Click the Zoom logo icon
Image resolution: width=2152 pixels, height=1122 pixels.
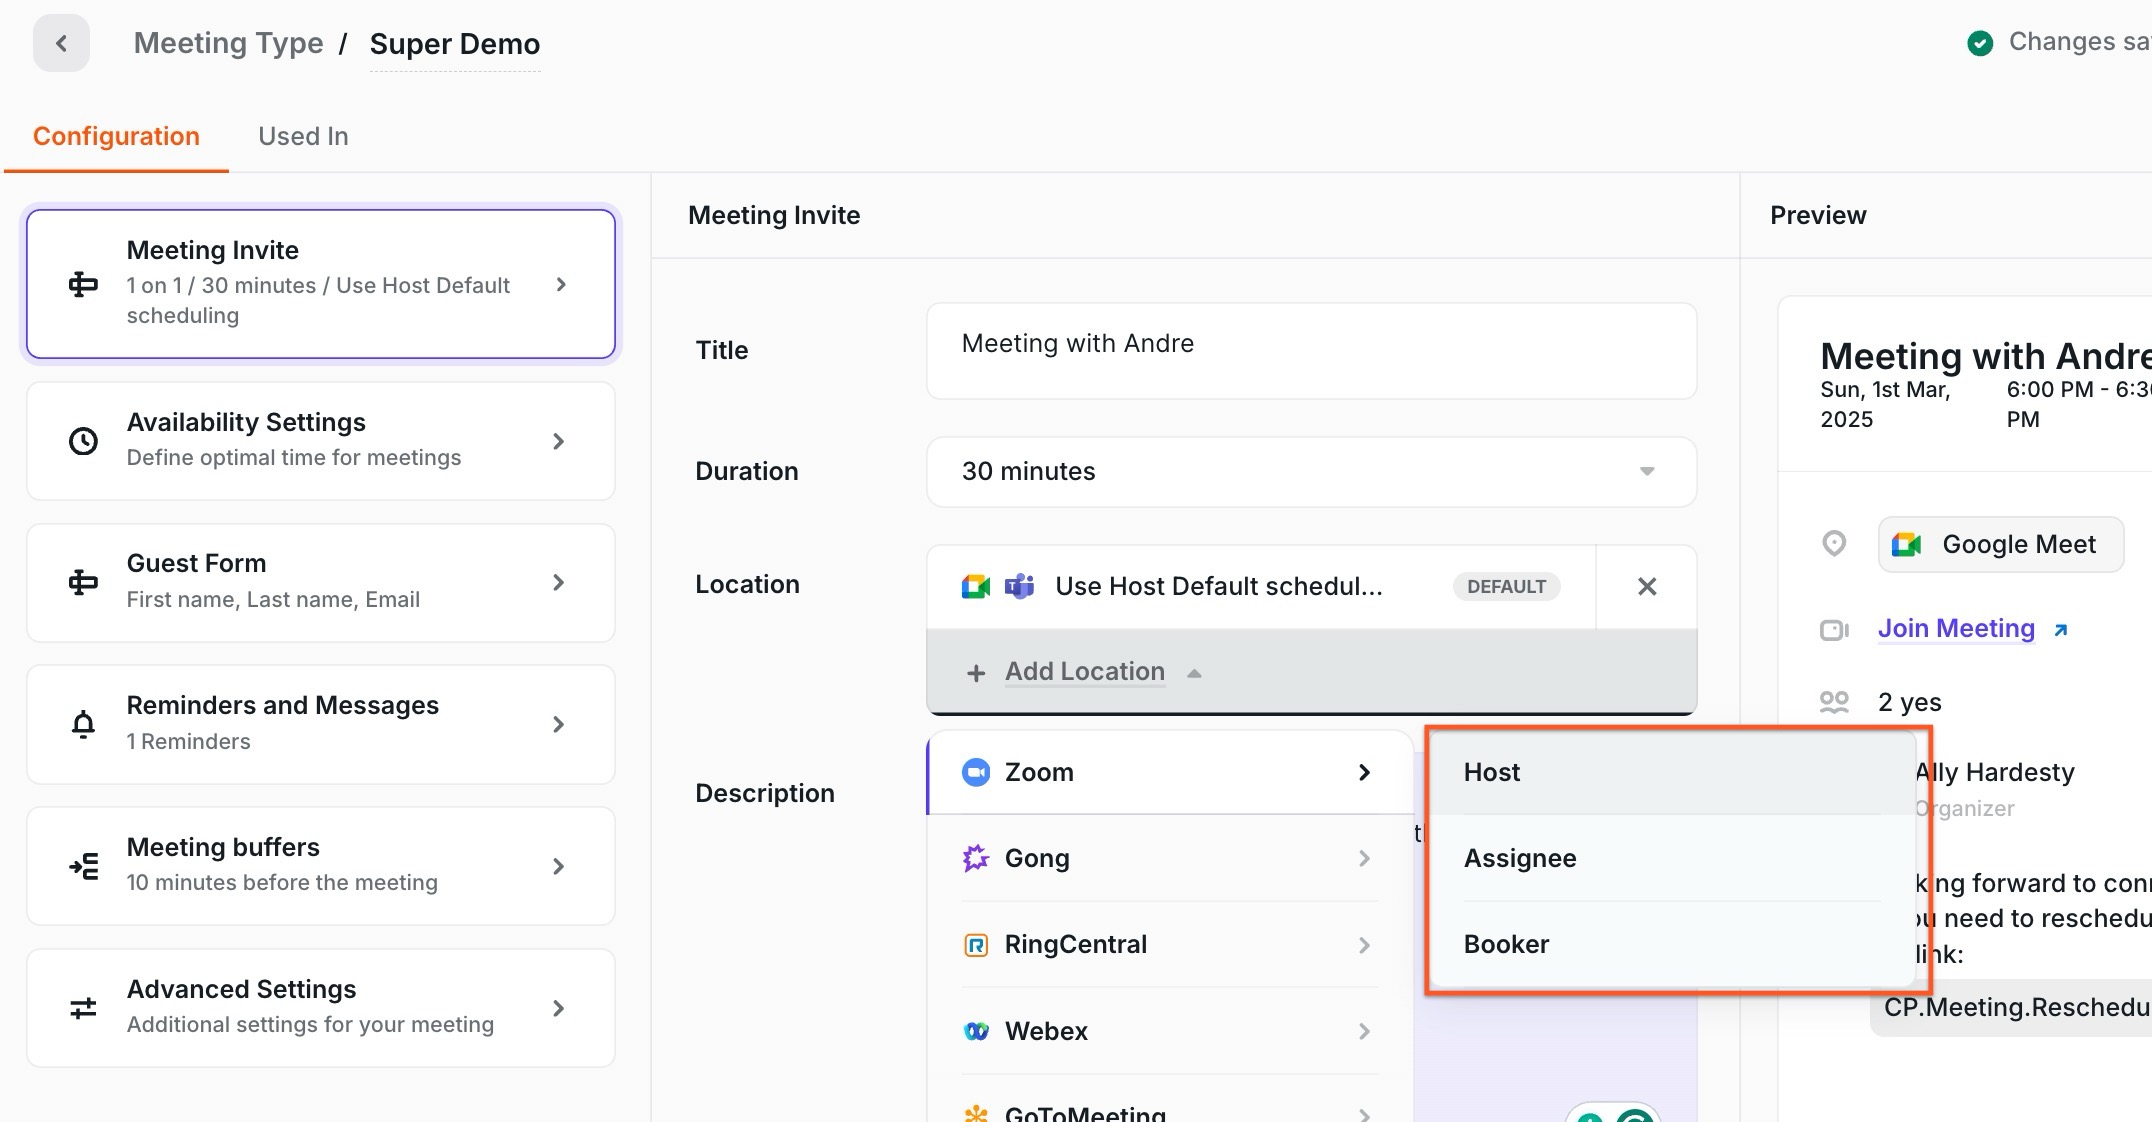(976, 772)
